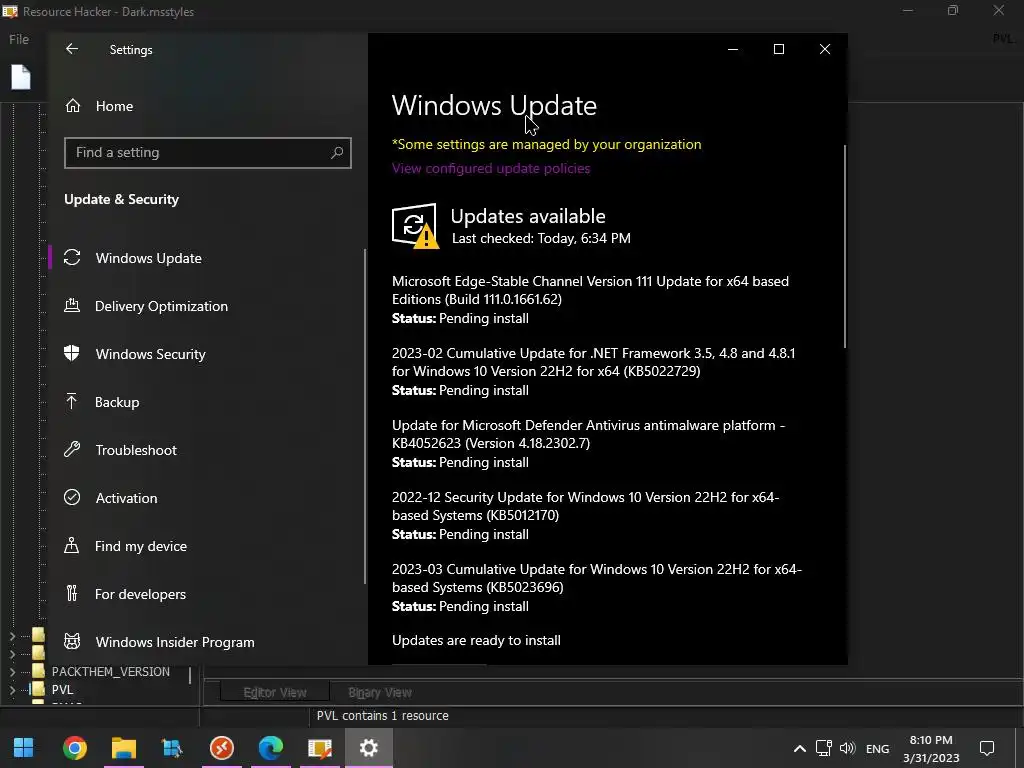Expand the PVL tree node

point(12,689)
